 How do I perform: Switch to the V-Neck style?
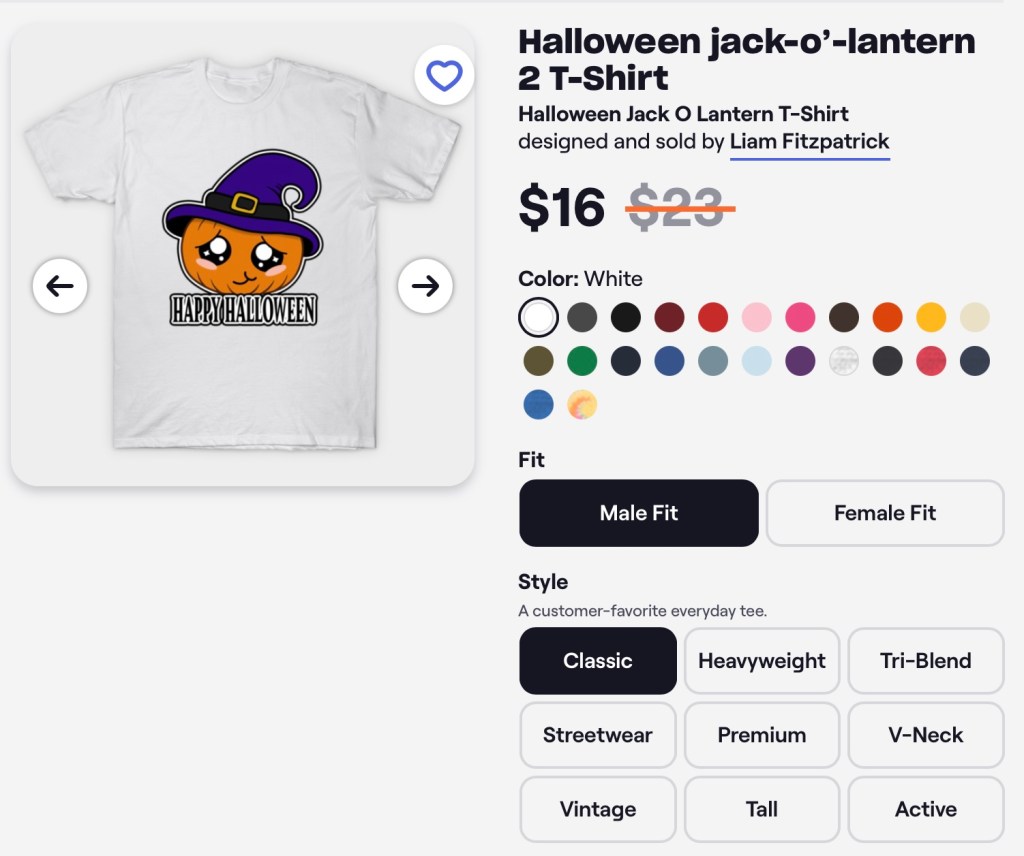click(x=925, y=735)
